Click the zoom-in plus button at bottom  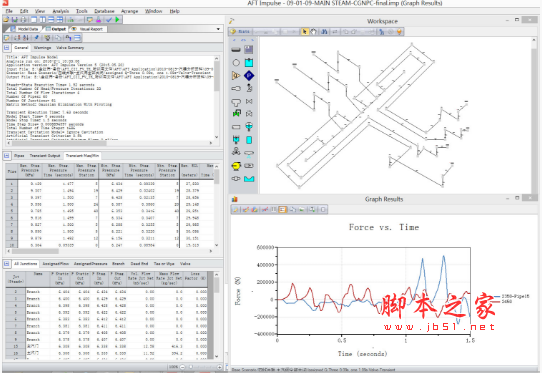click(x=219, y=367)
